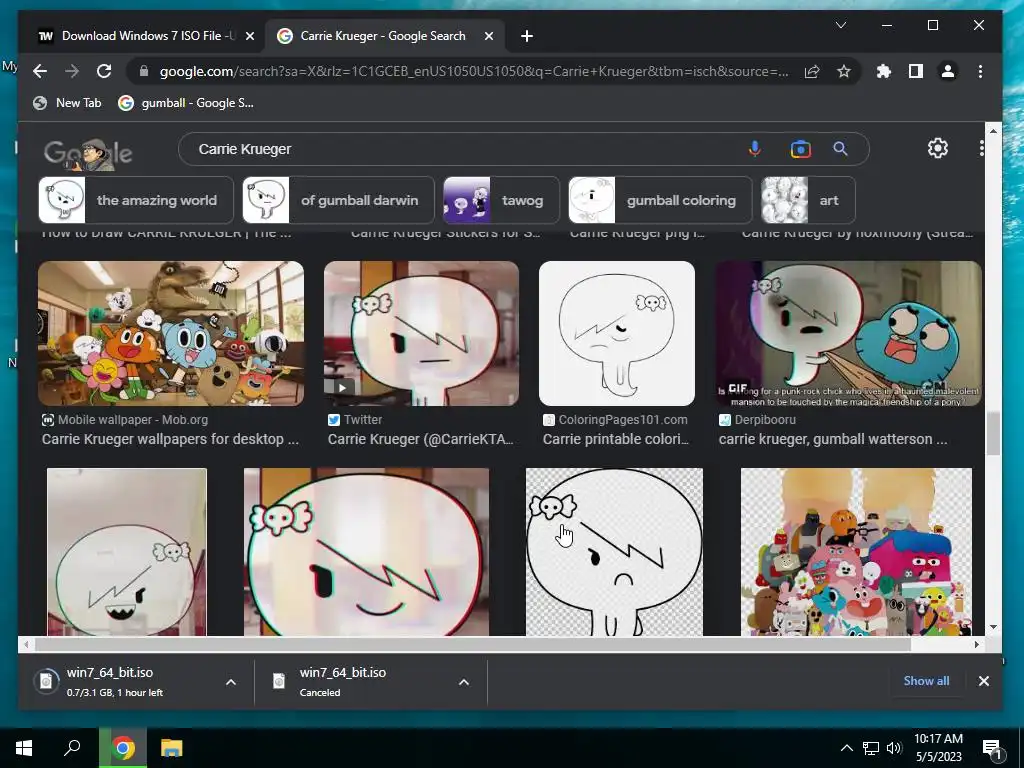
Task: Open the volume control in system tray
Action: (894, 748)
